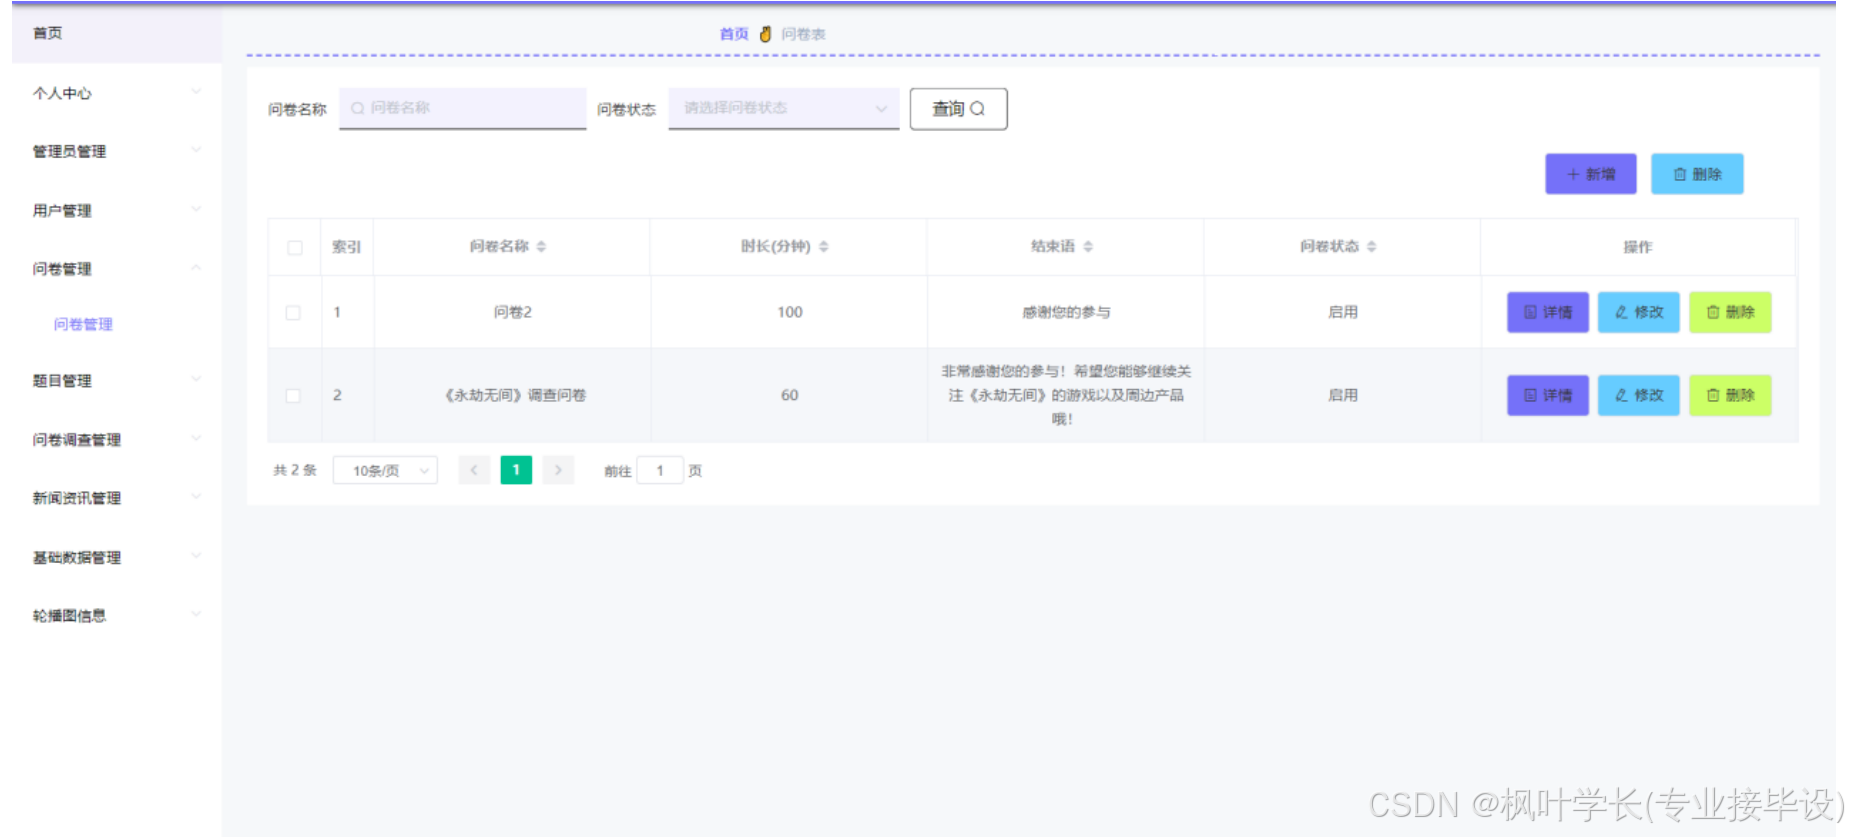This screenshot has height=837, width=1849.
Task: Expand the 个人中心 sidebar menu
Action: coord(116,93)
